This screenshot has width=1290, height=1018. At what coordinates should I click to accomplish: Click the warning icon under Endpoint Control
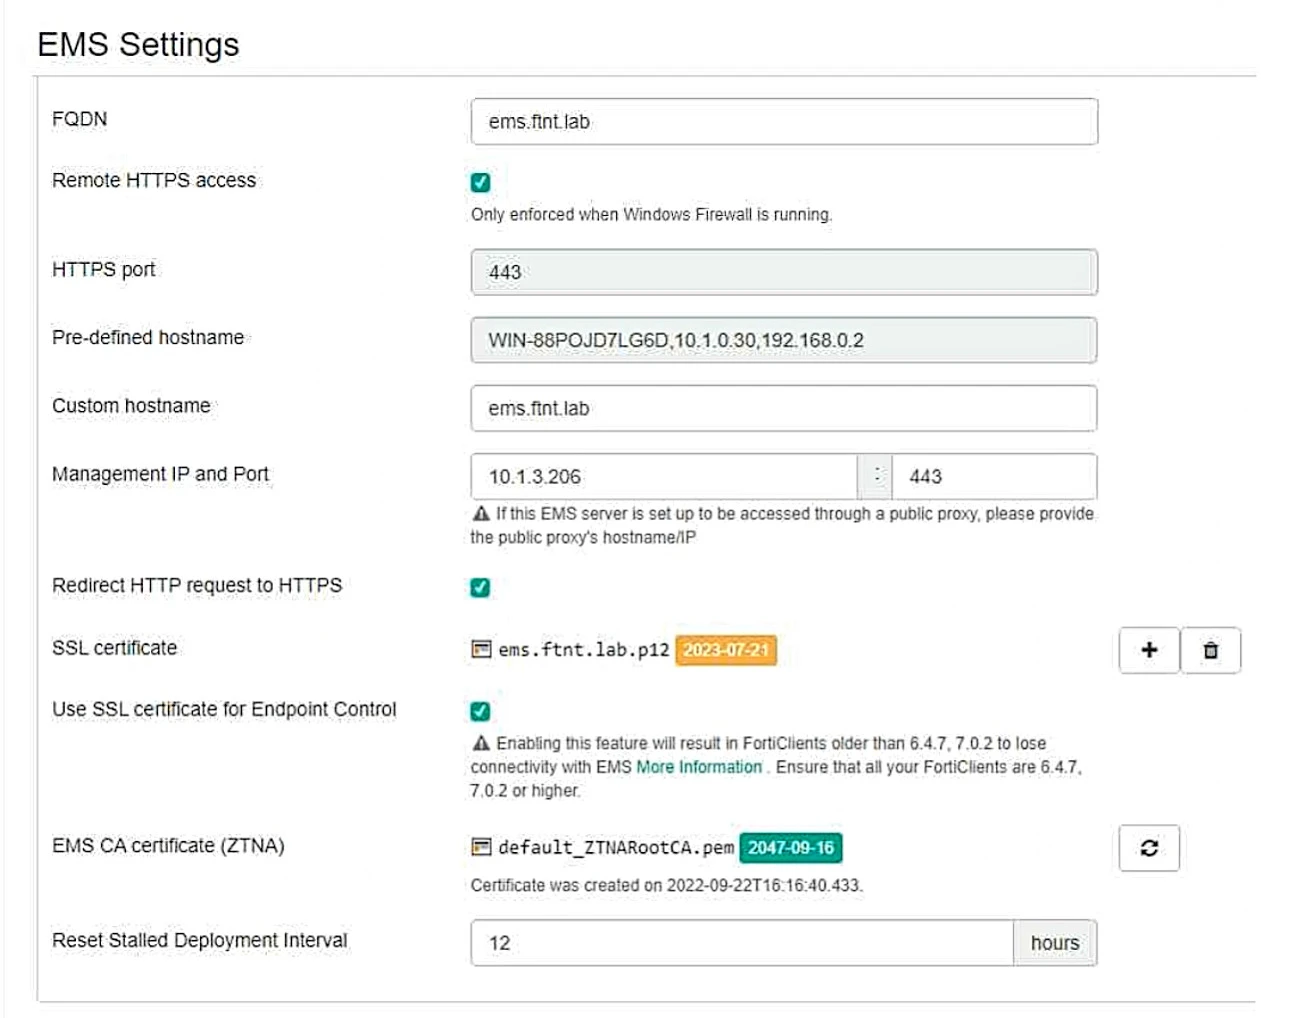click(x=481, y=743)
